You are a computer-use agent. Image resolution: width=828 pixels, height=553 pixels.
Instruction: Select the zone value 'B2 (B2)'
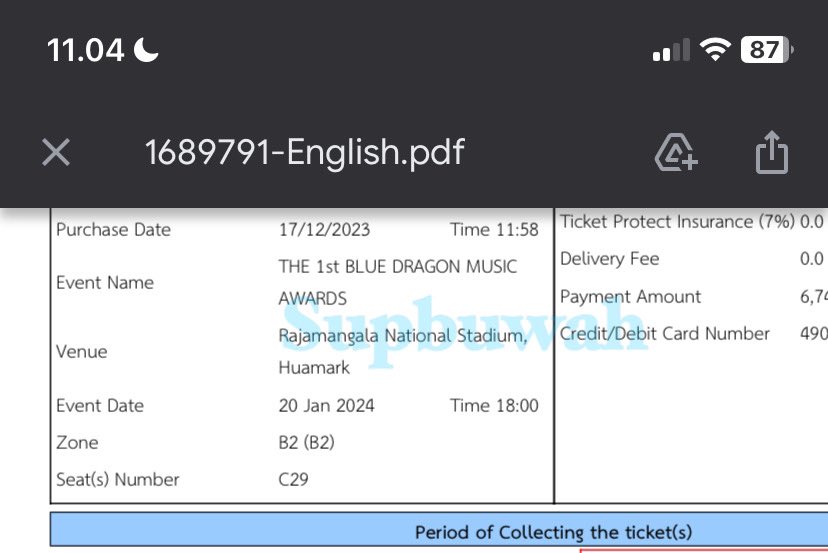(306, 443)
